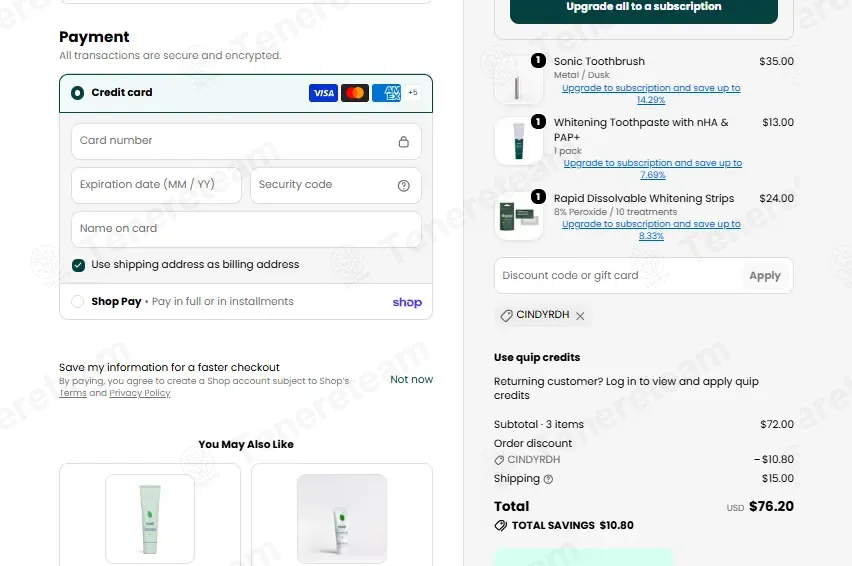Select the Credit card payment option
Image resolution: width=852 pixels, height=566 pixels.
pyautogui.click(x=78, y=93)
